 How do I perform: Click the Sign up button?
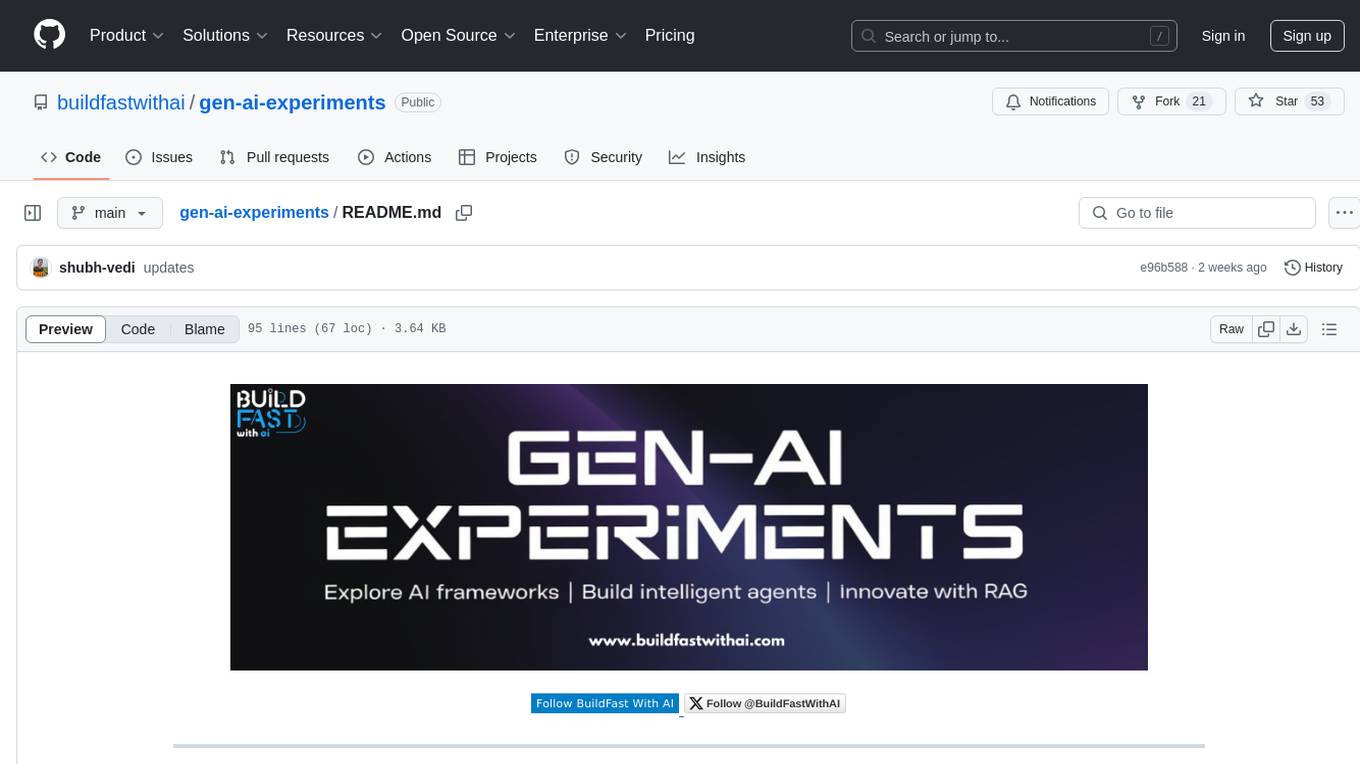1307,36
